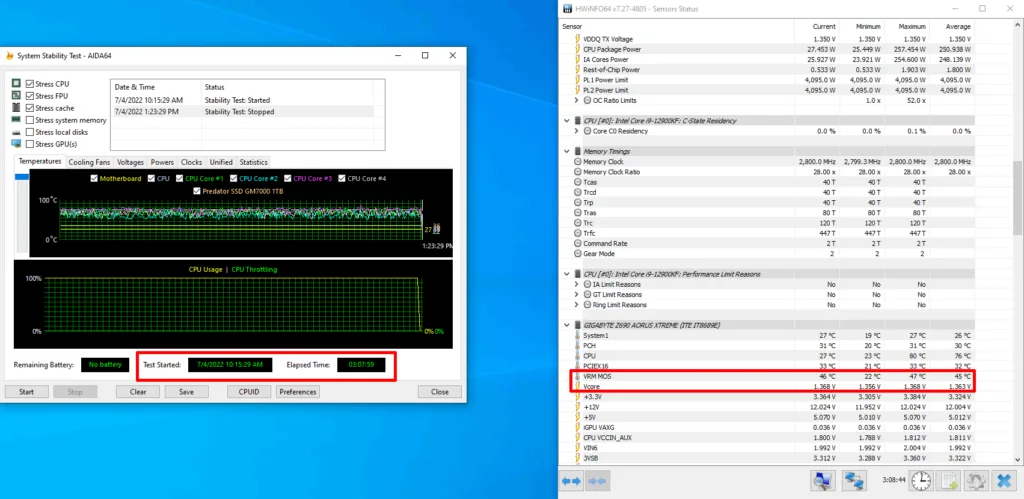Enable the Stress system memory checkbox
Viewport: 1024px width, 499px height.
pyautogui.click(x=29, y=120)
